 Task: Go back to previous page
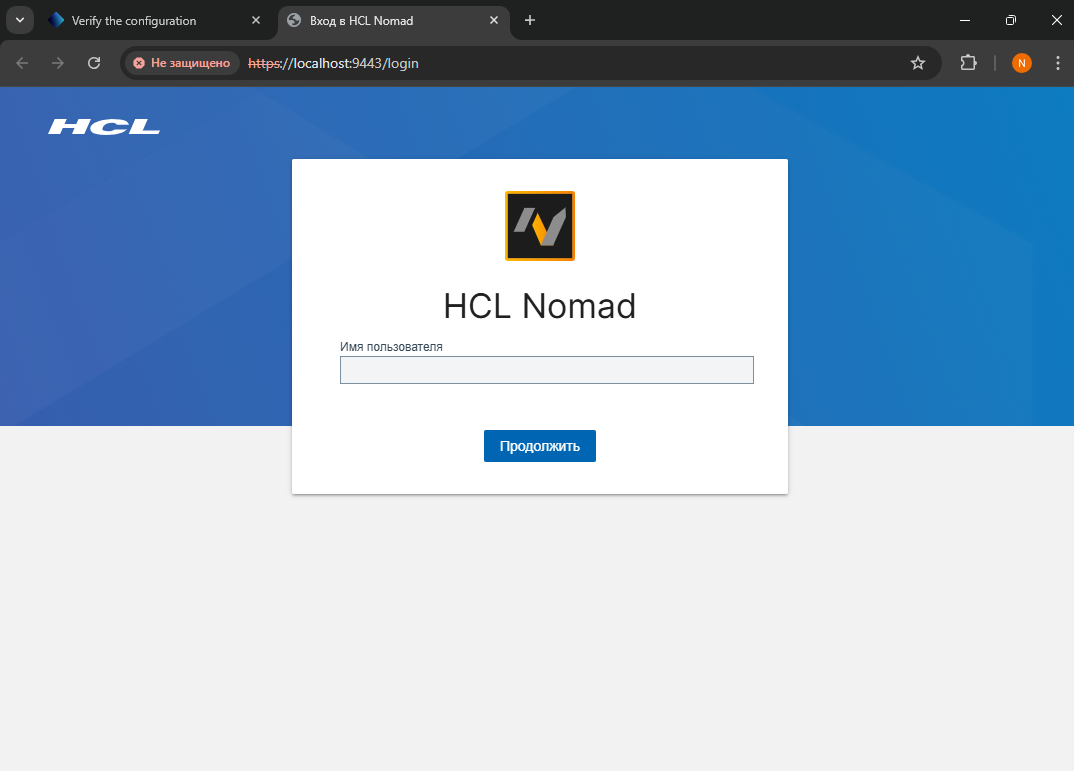[22, 63]
